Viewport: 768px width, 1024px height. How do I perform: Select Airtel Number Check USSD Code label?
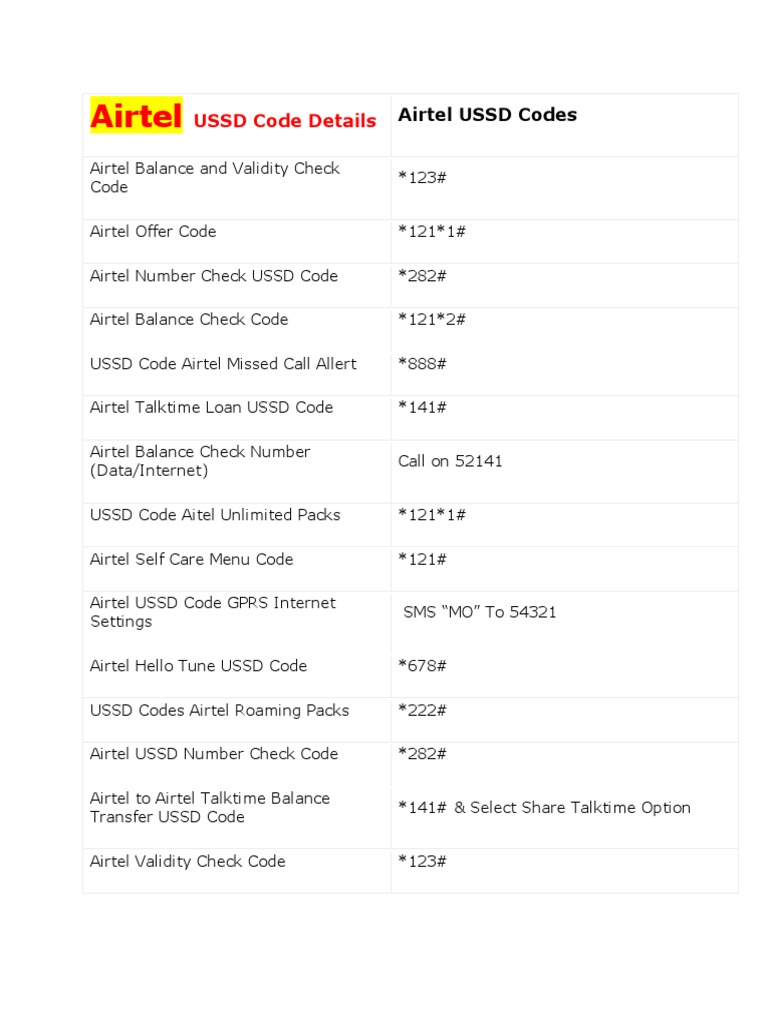pos(214,276)
